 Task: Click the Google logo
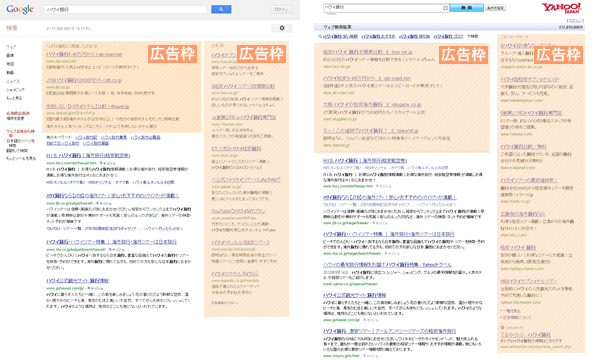20,9
